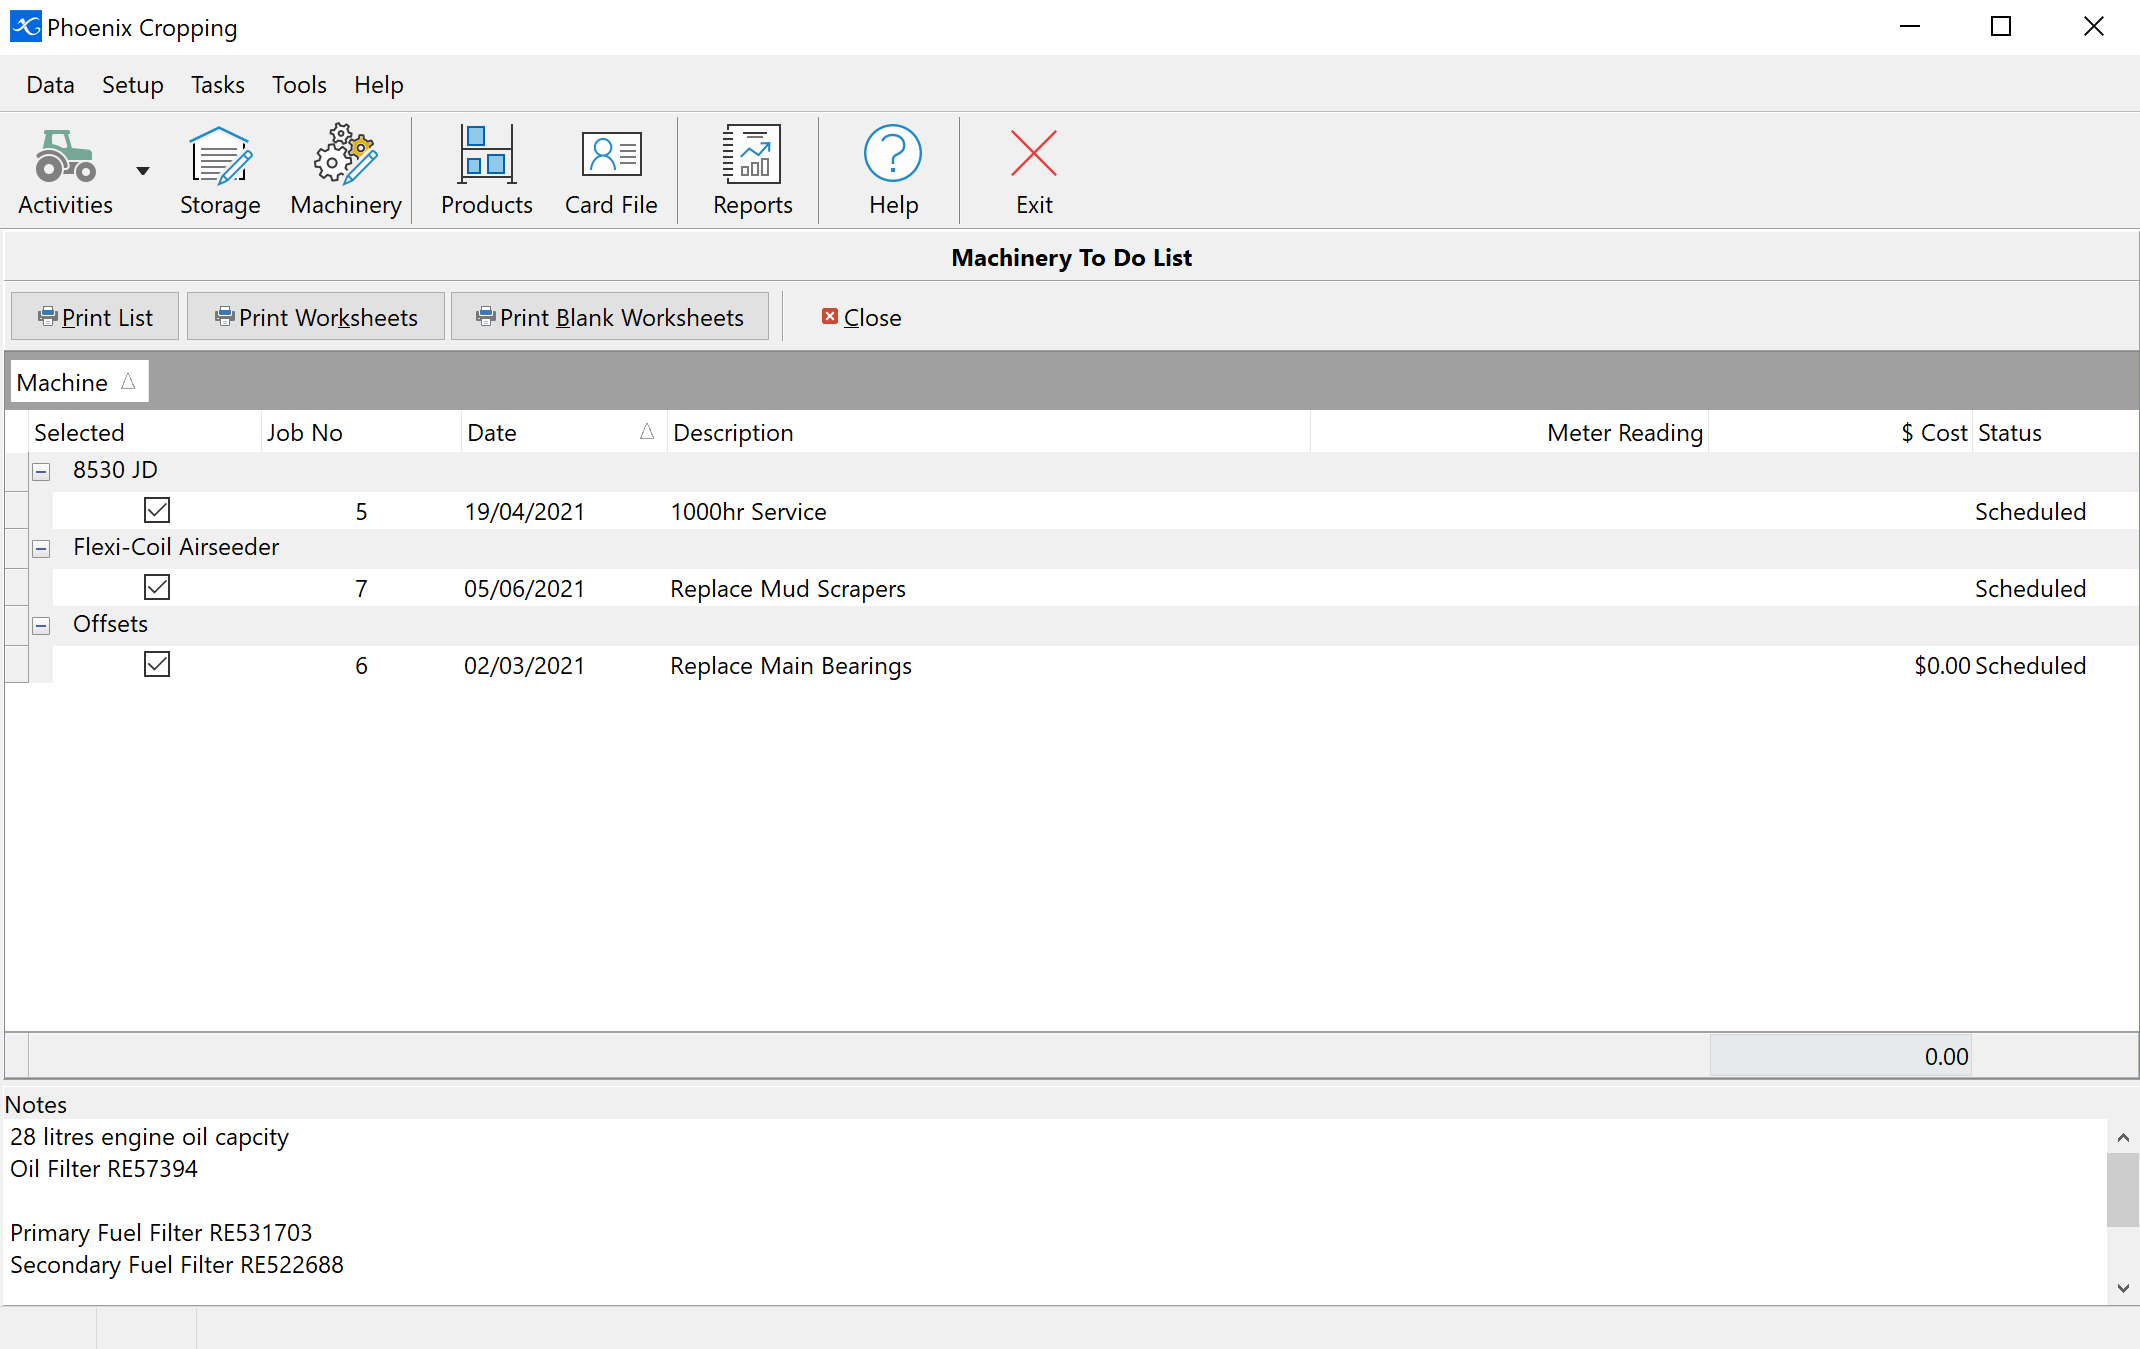Viewport: 2140px width, 1349px height.
Task: Click the Replace Mud Scrapers description
Action: (788, 589)
